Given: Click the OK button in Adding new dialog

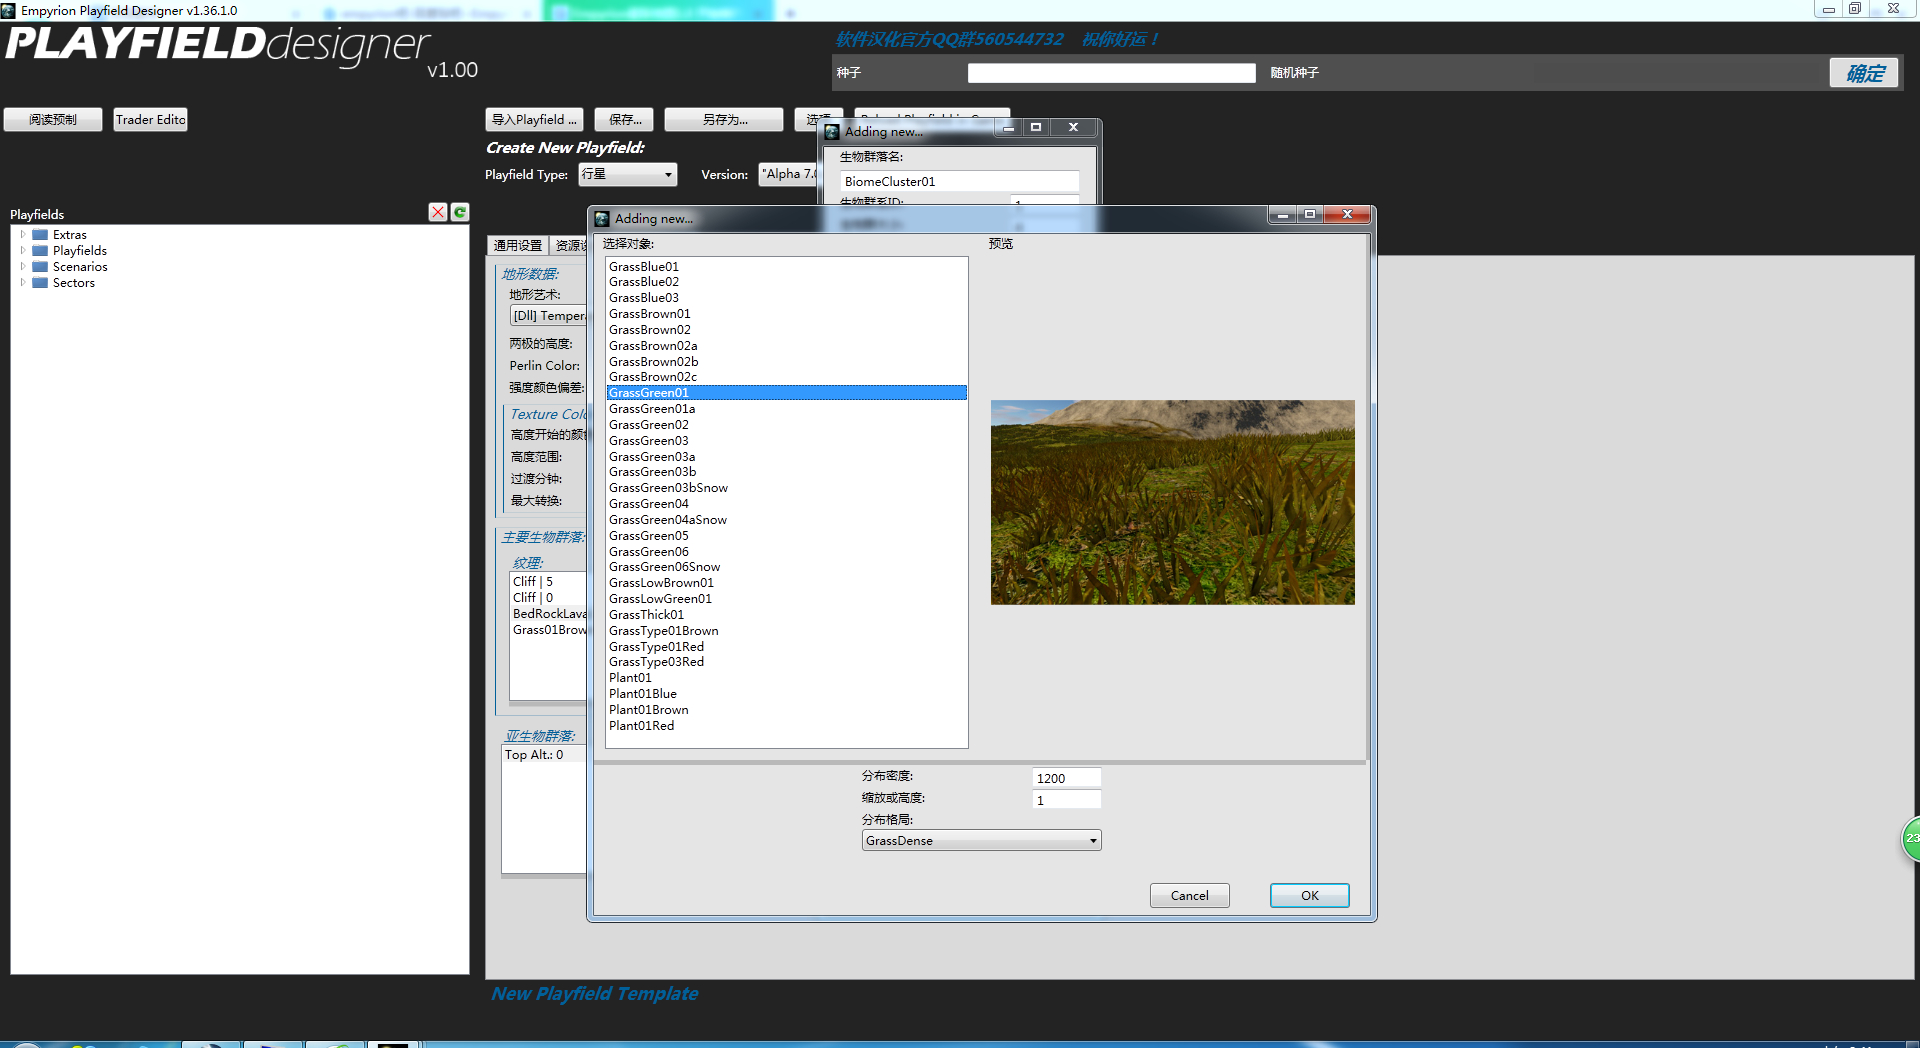Looking at the screenshot, I should 1310,896.
